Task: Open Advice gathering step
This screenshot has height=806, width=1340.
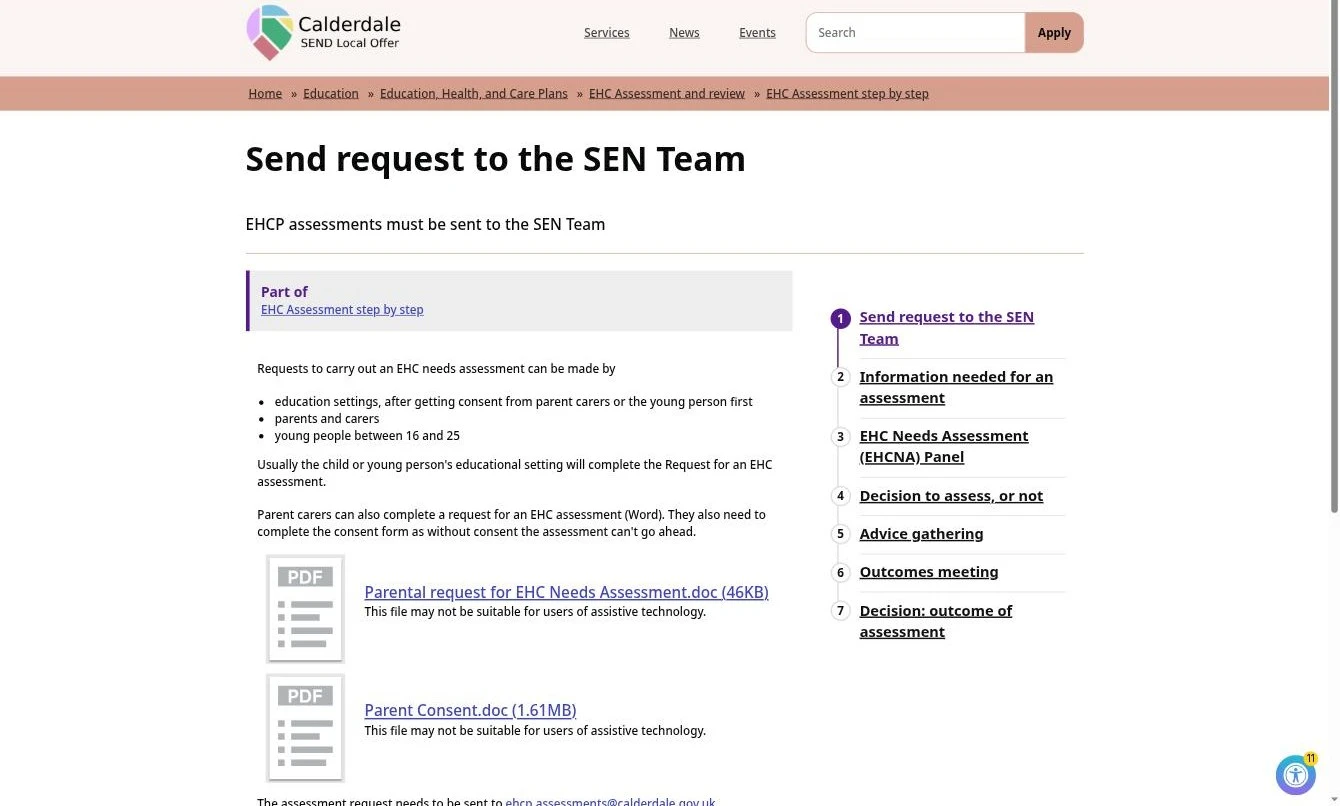Action: pos(921,534)
